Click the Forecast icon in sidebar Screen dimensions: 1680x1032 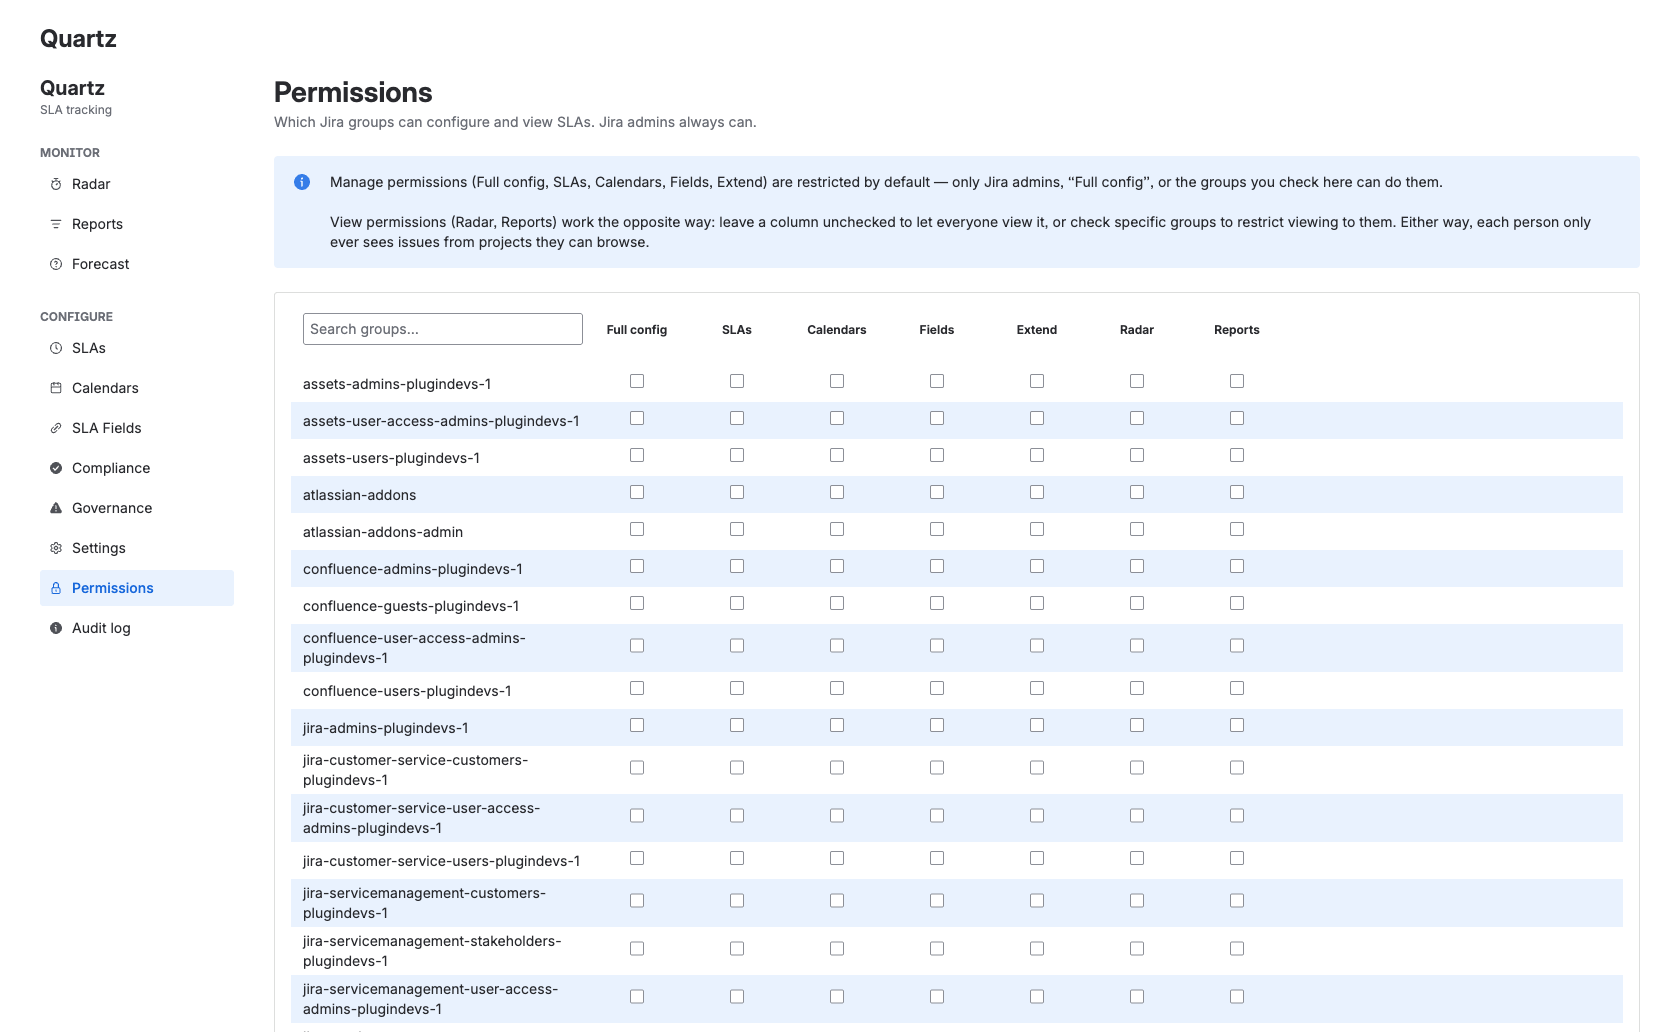tap(56, 264)
